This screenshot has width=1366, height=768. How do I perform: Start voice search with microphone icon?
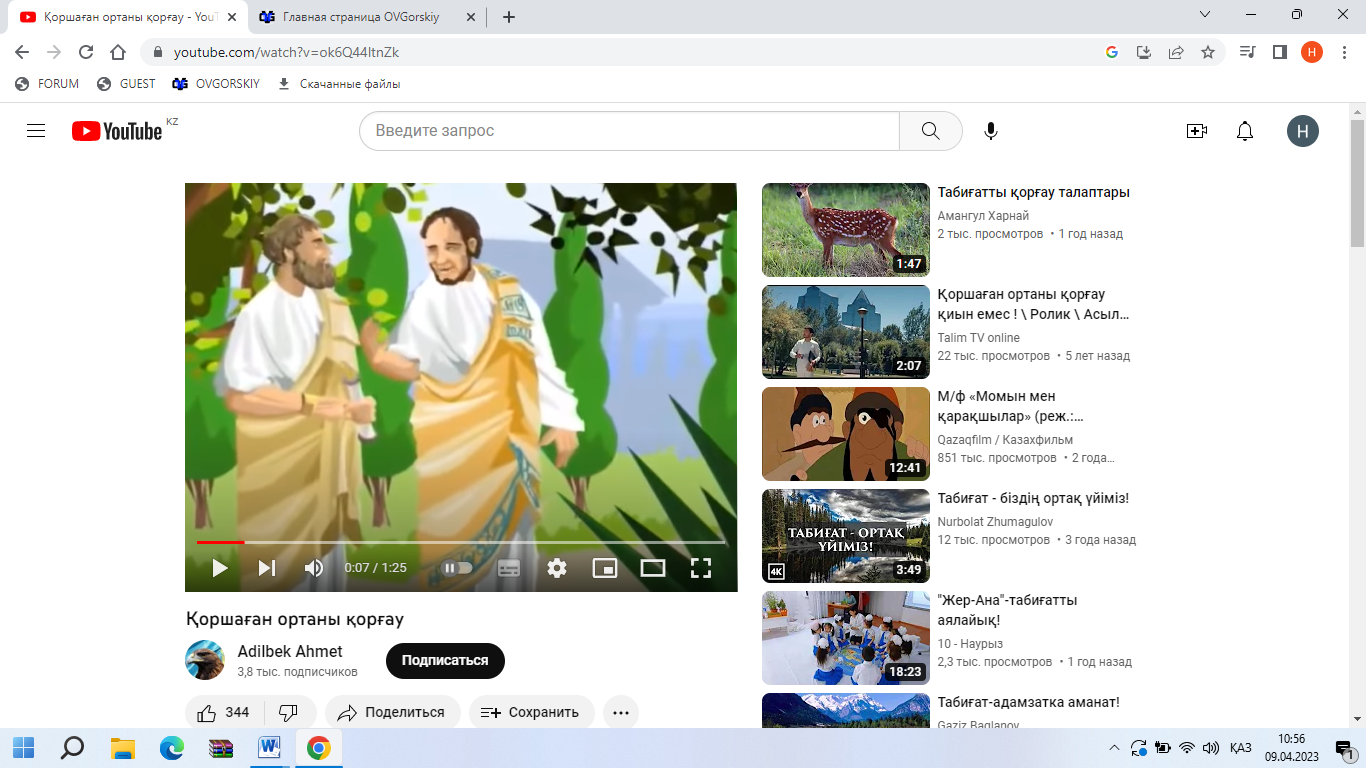coord(991,131)
